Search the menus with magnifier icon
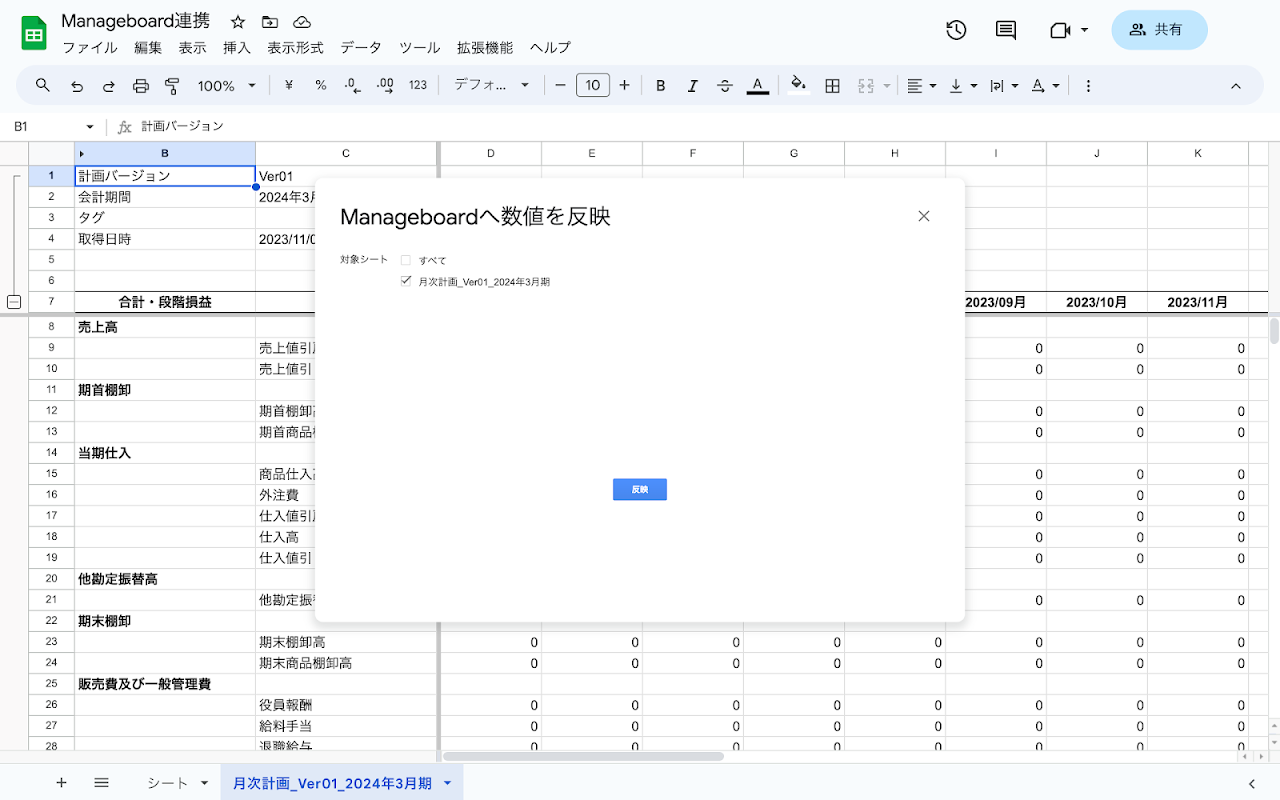The image size is (1280, 800). (43, 86)
